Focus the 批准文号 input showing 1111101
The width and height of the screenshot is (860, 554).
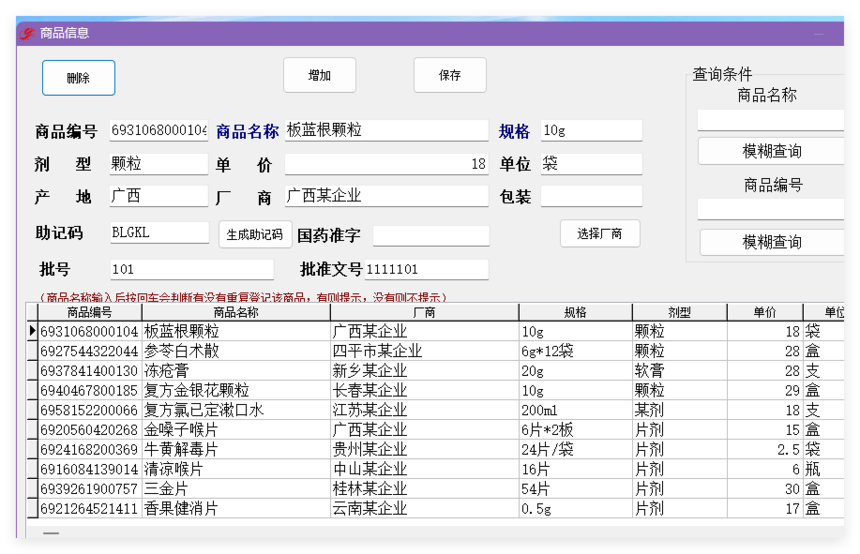tap(426, 269)
